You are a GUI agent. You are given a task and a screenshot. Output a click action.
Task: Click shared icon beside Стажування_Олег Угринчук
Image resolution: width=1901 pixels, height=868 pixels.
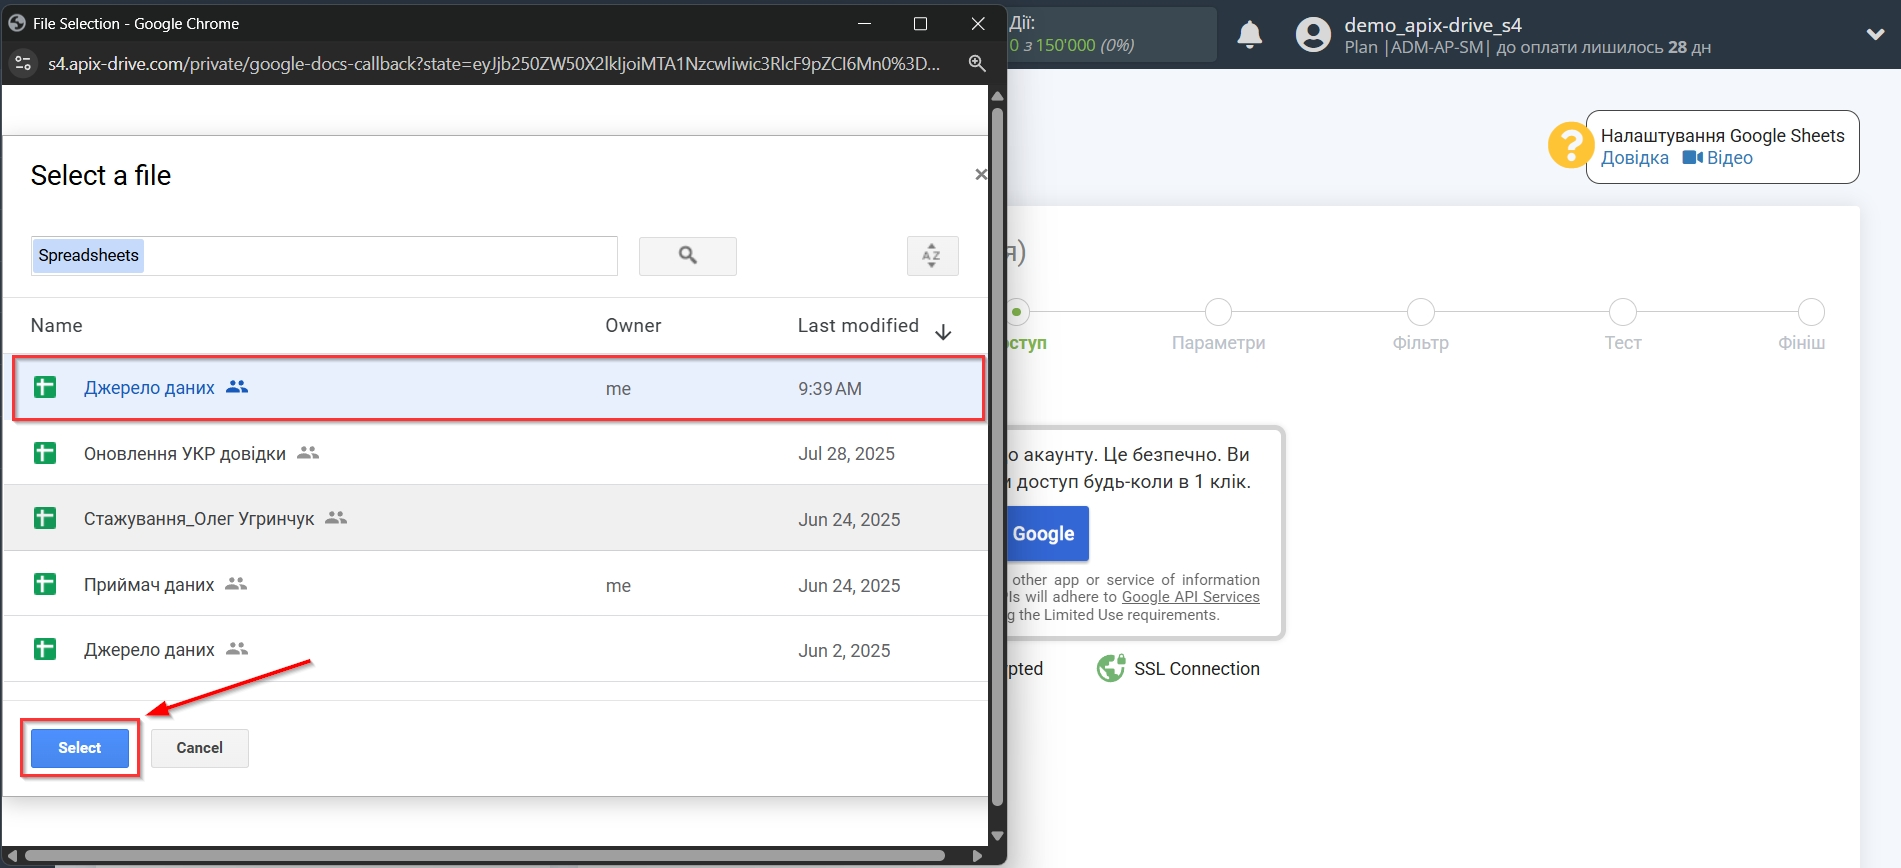click(336, 517)
